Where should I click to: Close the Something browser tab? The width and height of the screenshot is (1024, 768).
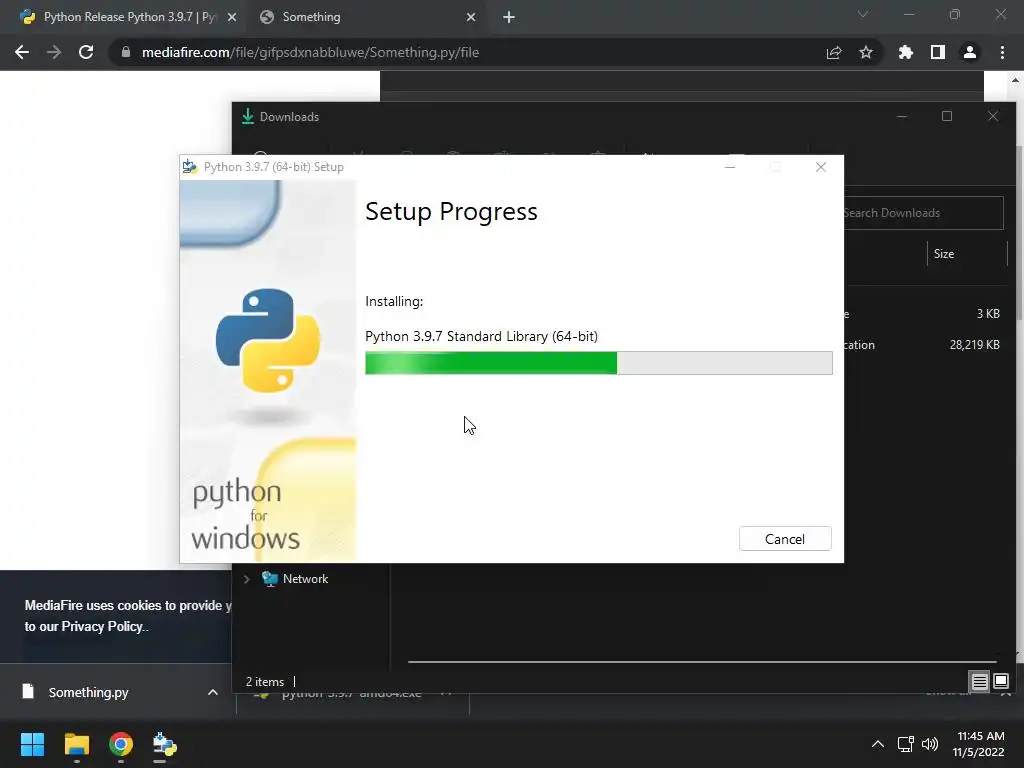pyautogui.click(x=471, y=17)
